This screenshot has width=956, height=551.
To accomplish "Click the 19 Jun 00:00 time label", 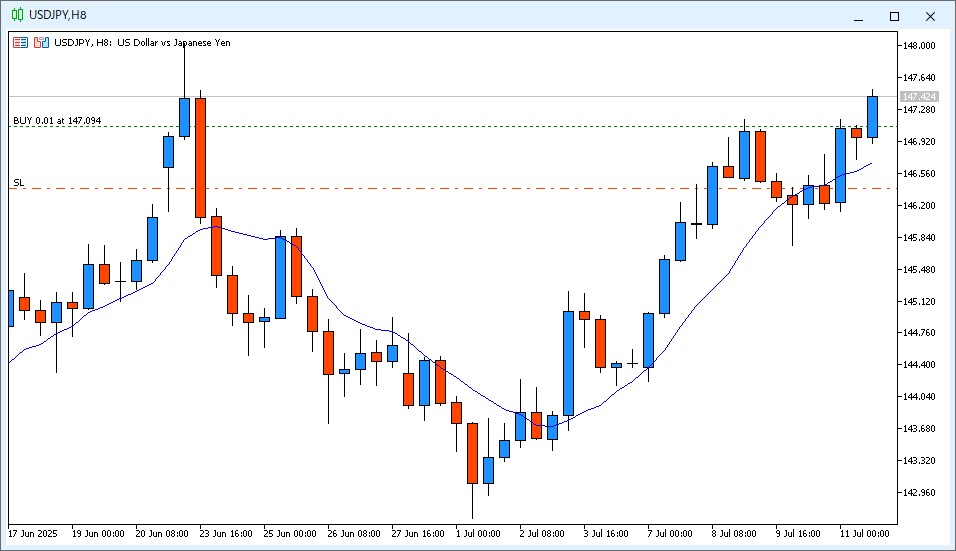I will pyautogui.click(x=98, y=533).
